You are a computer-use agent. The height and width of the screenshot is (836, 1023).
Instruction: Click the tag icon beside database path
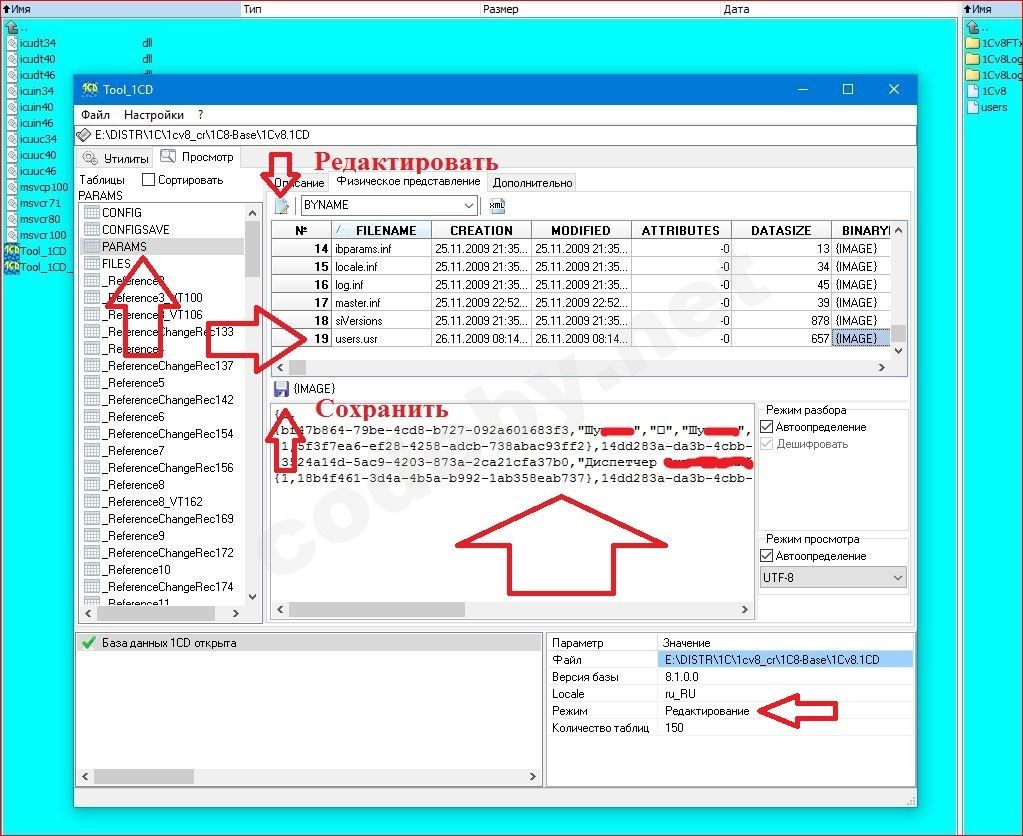click(84, 135)
